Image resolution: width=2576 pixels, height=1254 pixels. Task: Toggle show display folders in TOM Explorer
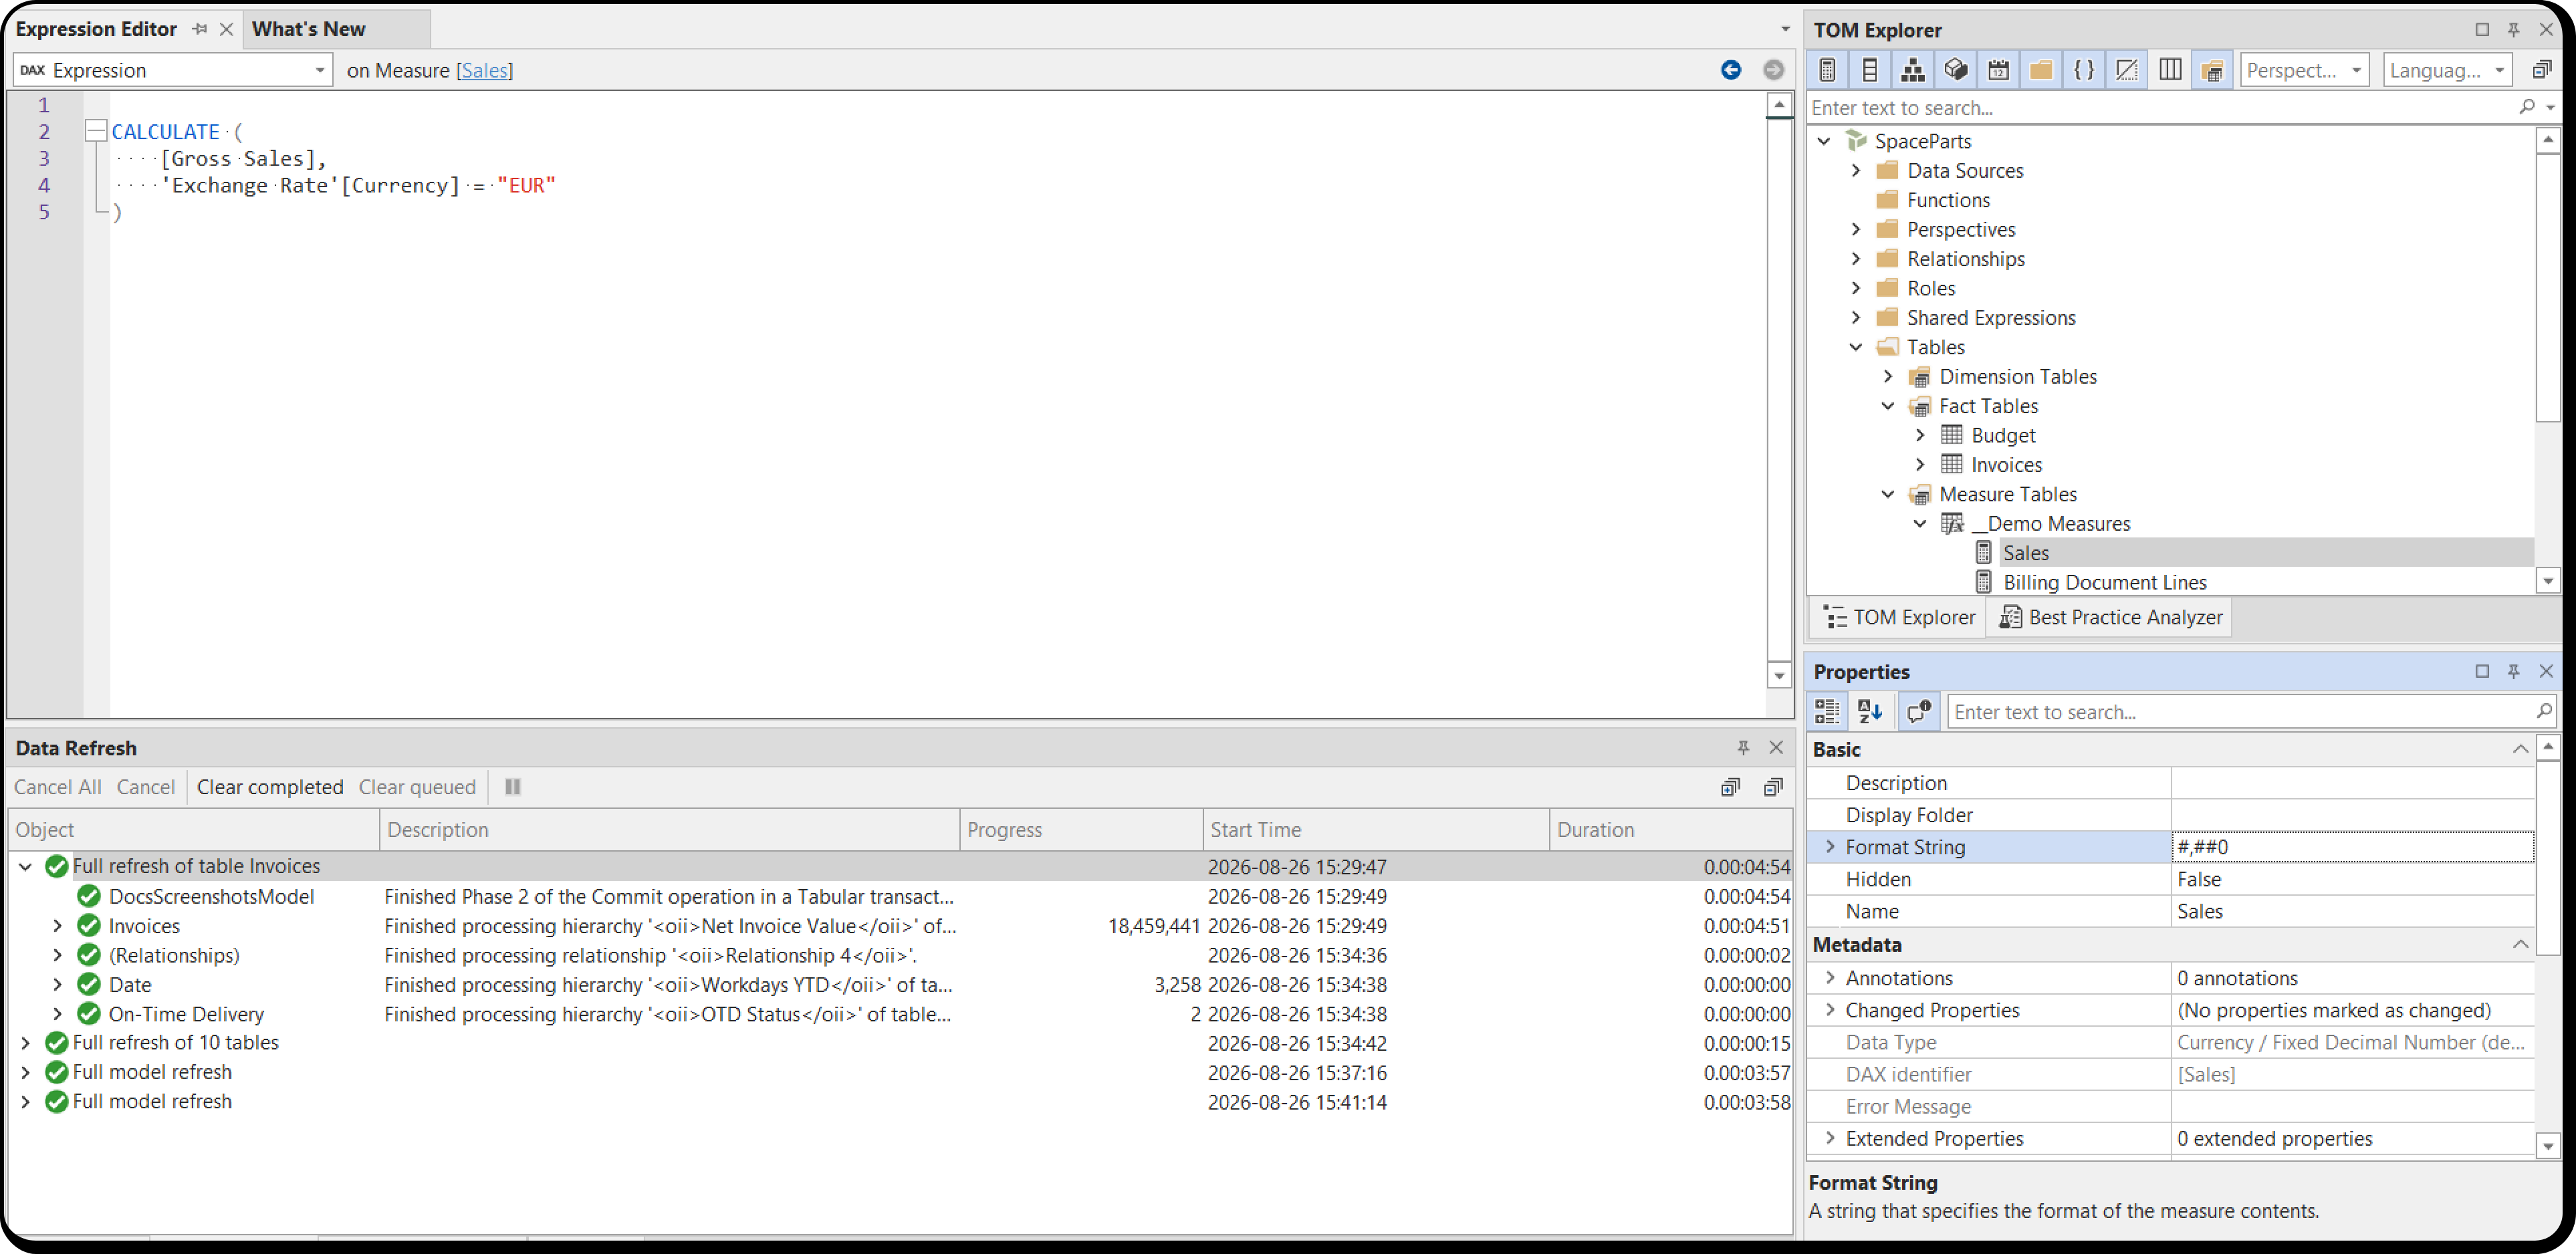2041,70
